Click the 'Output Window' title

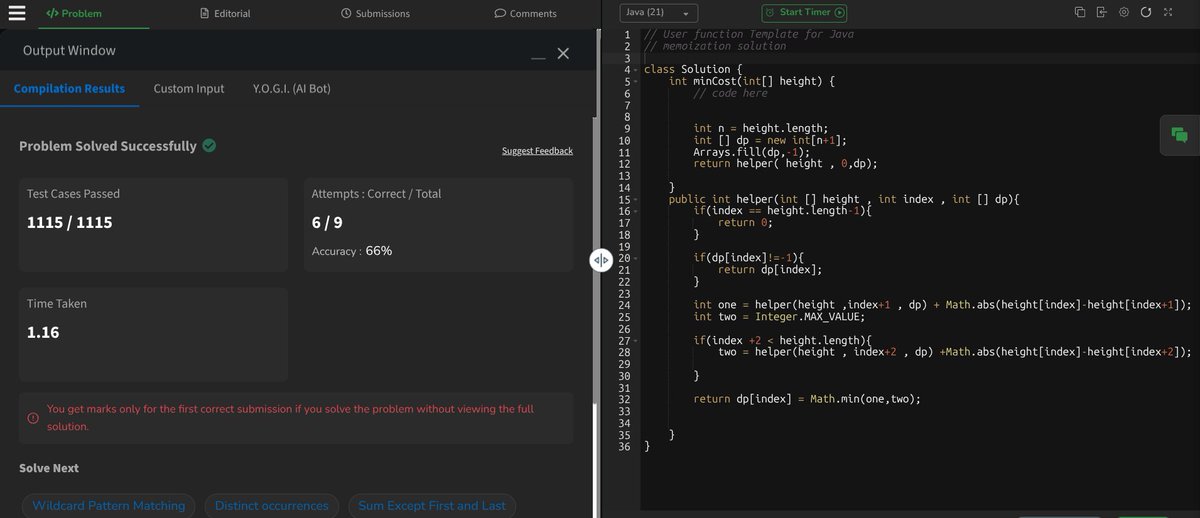[69, 51]
